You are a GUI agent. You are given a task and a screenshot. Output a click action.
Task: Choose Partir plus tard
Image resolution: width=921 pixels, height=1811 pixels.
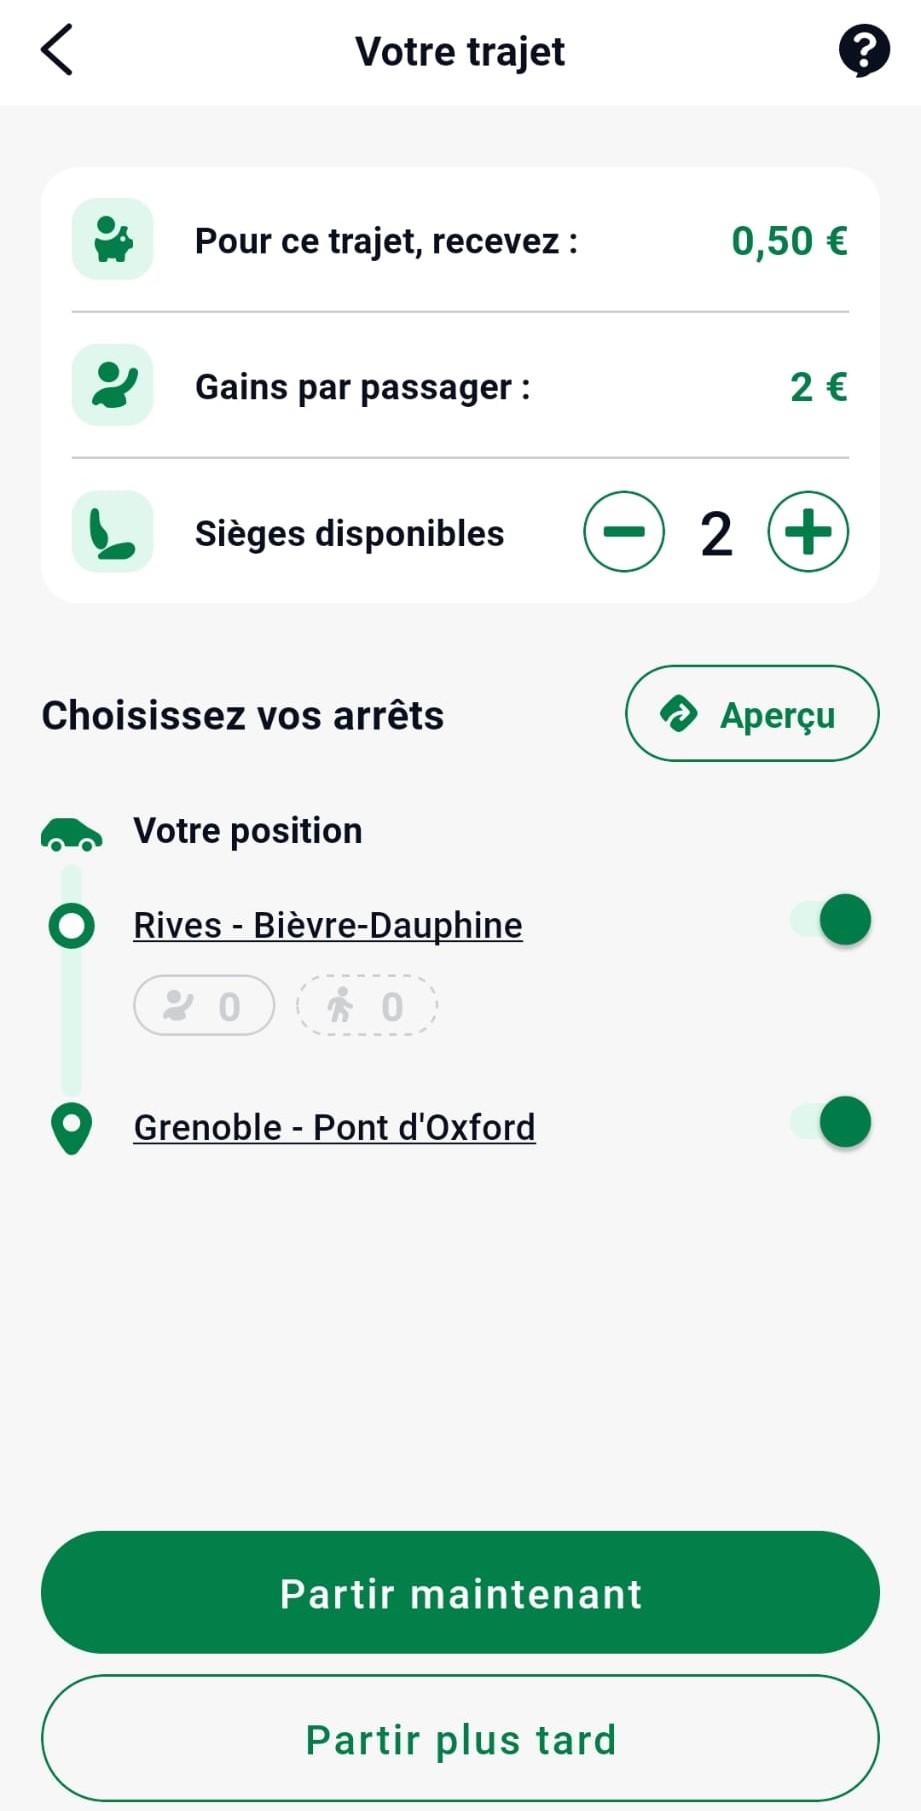click(460, 1739)
